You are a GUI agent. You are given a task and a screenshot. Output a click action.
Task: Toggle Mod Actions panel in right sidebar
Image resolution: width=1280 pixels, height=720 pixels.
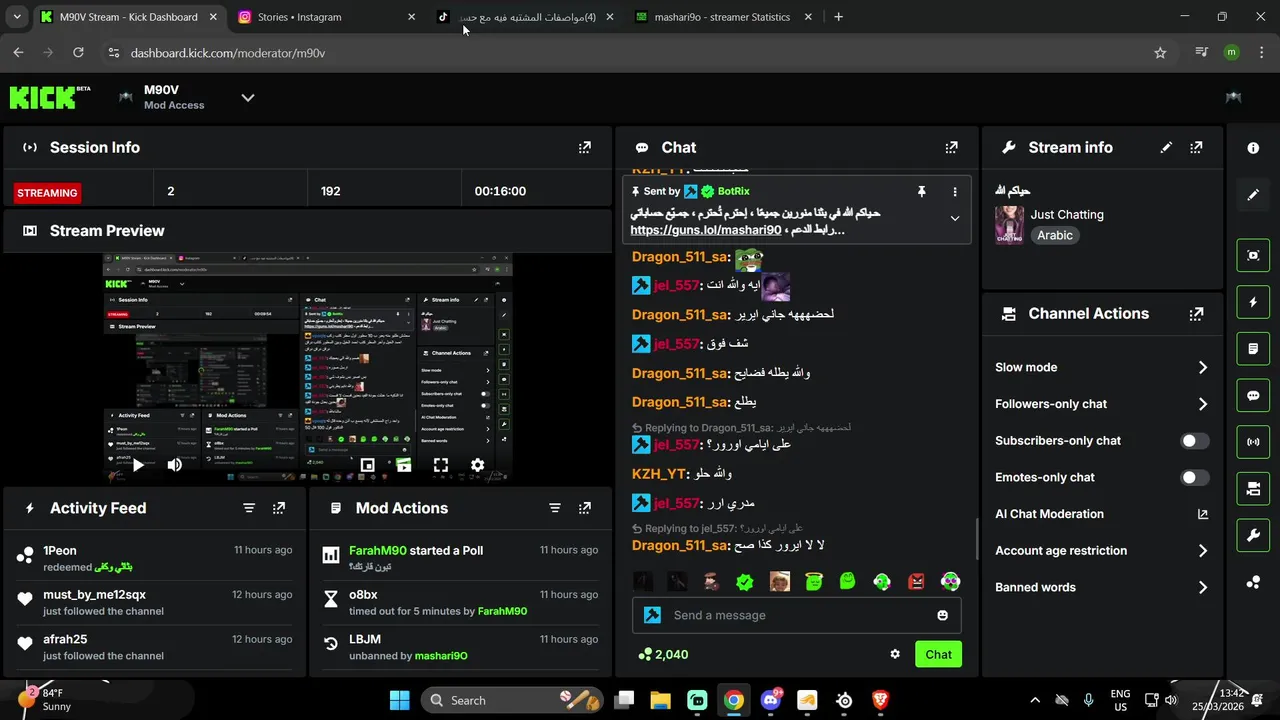1253,349
